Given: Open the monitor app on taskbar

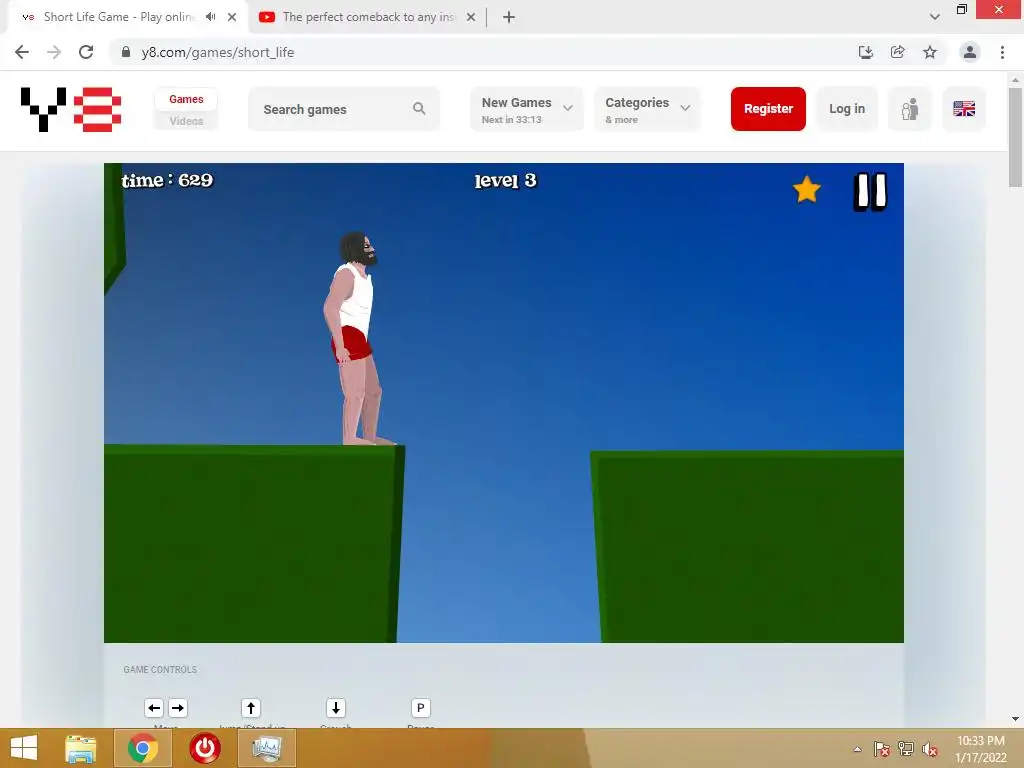Looking at the screenshot, I should tap(266, 748).
